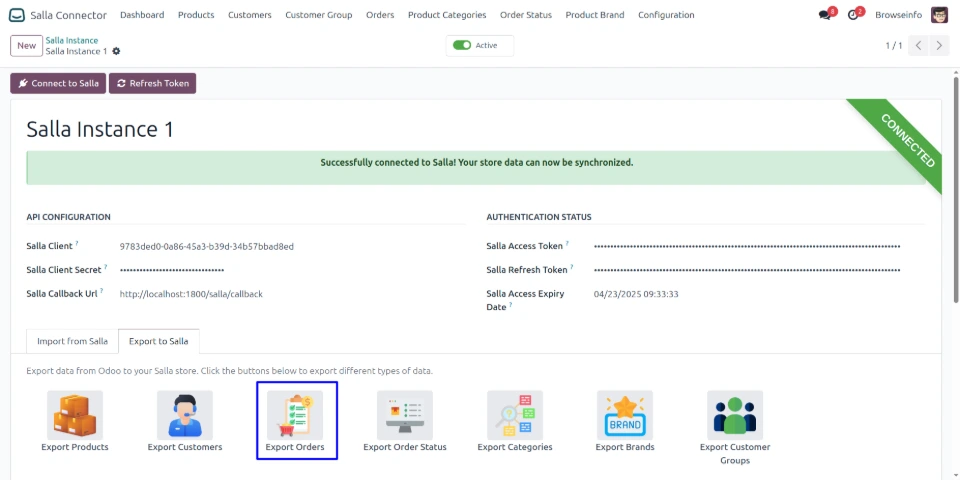Go to the next record arrow
The width and height of the screenshot is (960, 480).
(940, 45)
